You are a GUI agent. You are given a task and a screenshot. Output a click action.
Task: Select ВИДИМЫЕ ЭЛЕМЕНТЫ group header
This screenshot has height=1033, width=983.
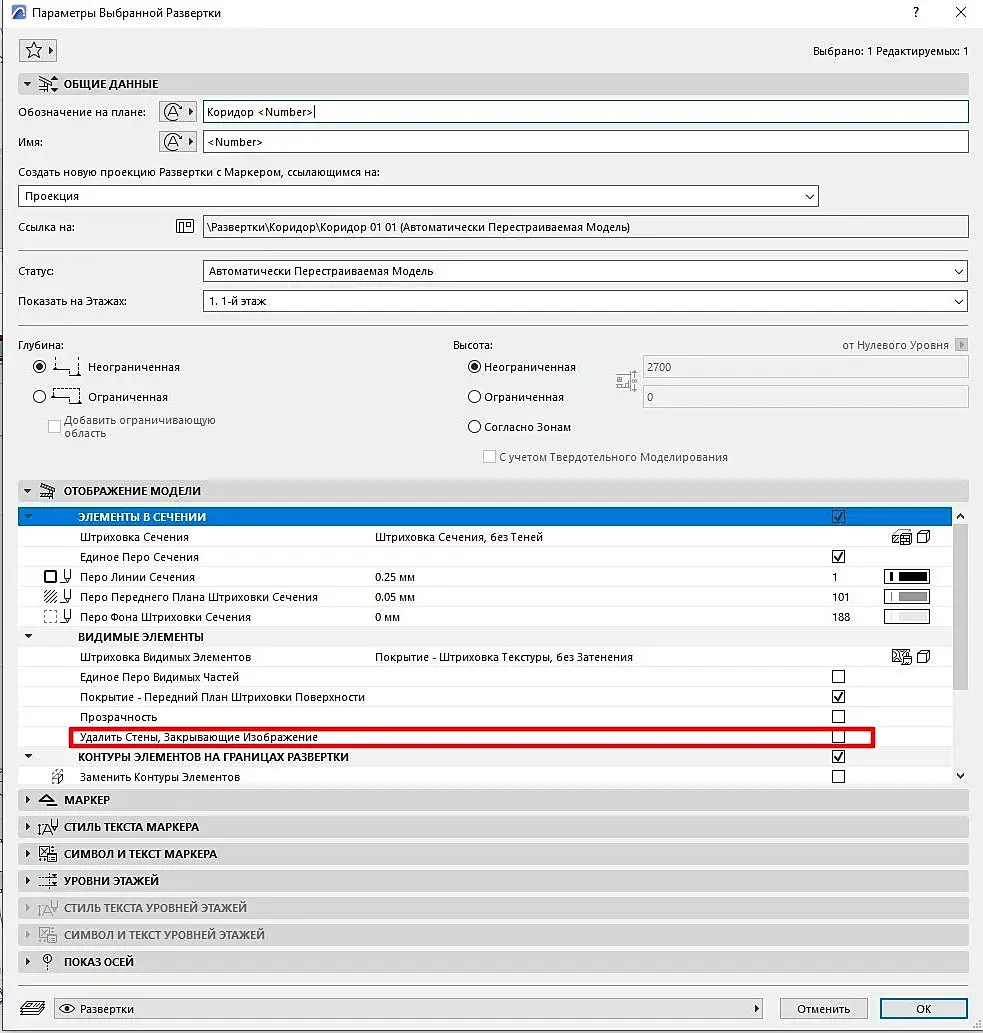point(140,637)
